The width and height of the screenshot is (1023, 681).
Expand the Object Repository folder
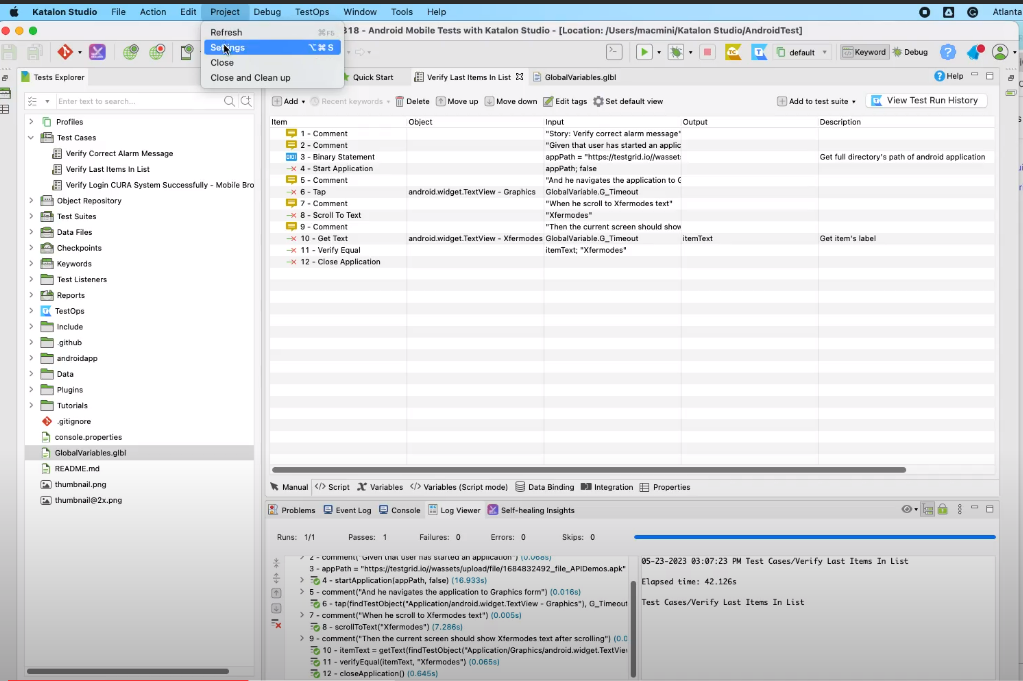pyautogui.click(x=31, y=200)
